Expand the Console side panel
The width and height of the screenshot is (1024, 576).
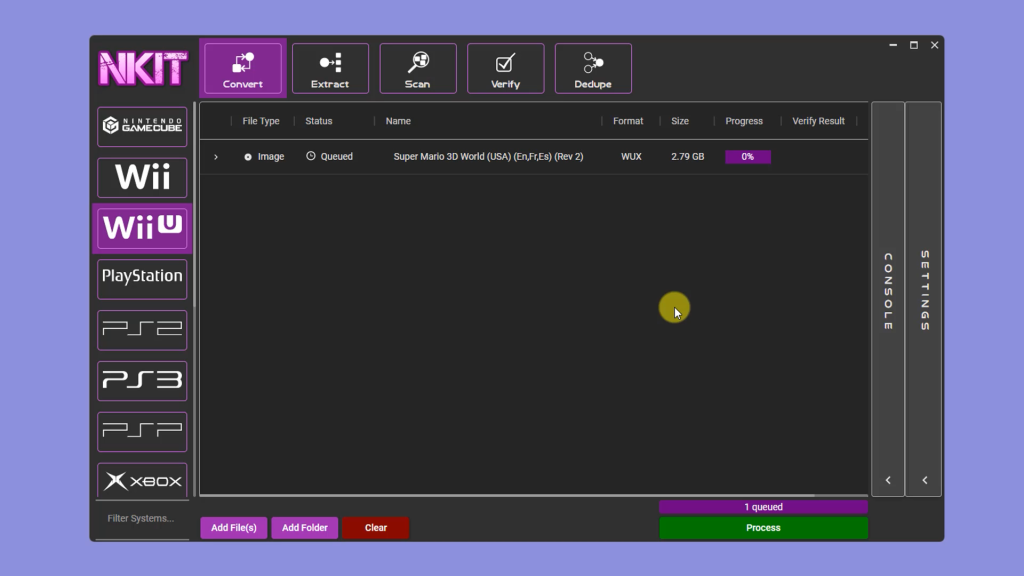[888, 480]
